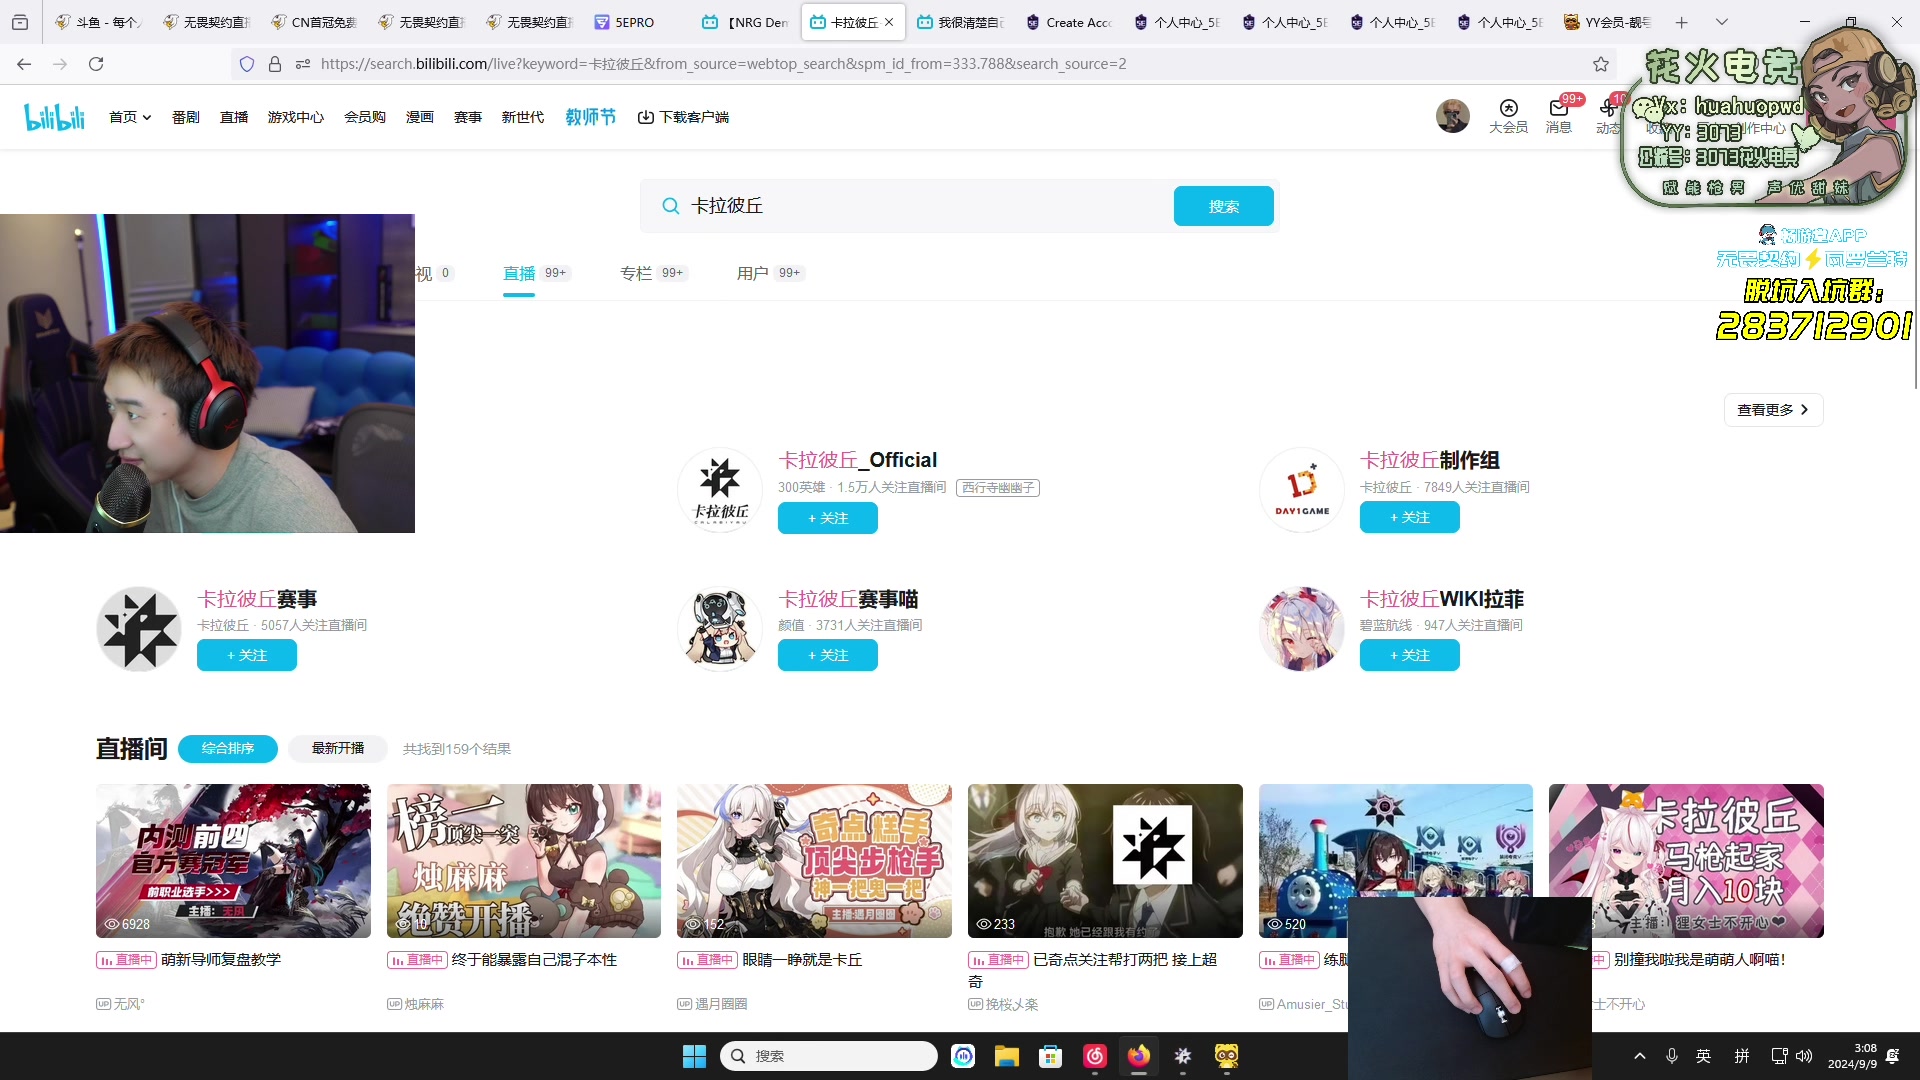Open NetEase Music icon in the taskbar

(x=1095, y=1056)
